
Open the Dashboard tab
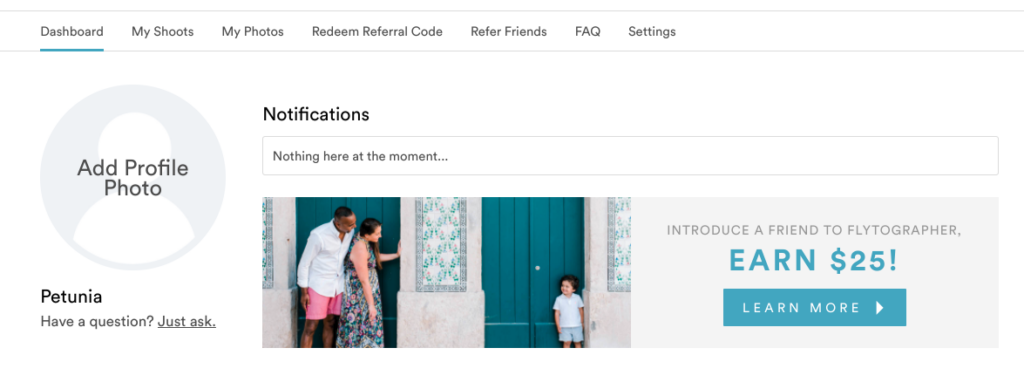[x=72, y=31]
